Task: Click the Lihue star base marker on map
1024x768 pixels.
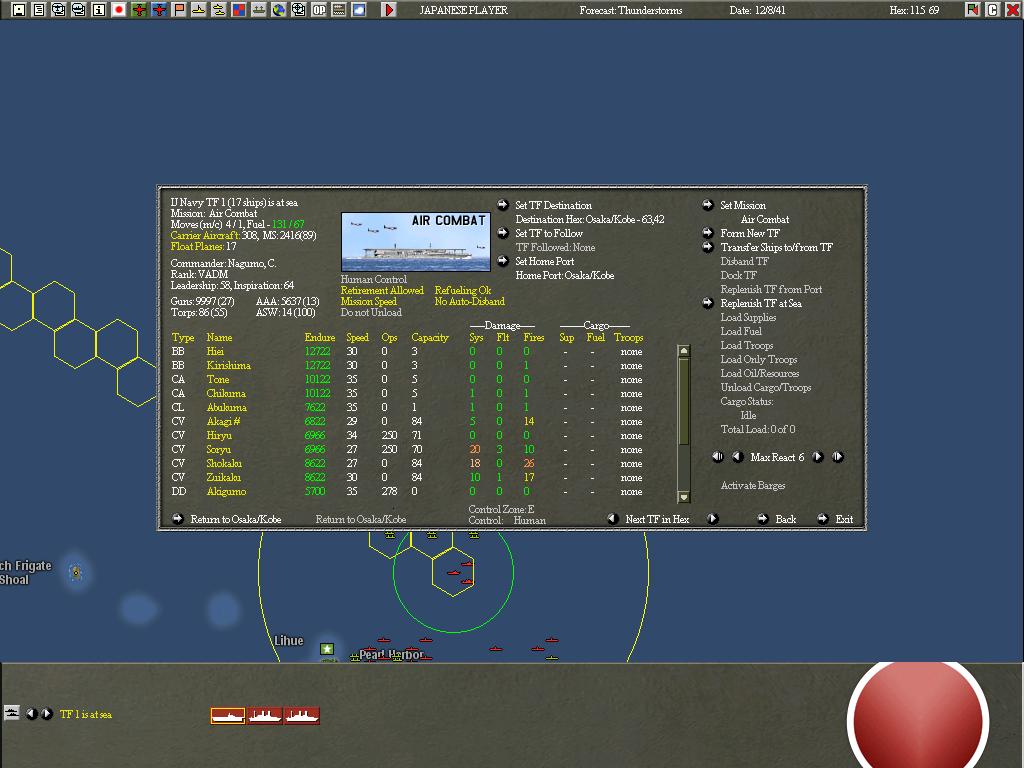Action: click(327, 648)
